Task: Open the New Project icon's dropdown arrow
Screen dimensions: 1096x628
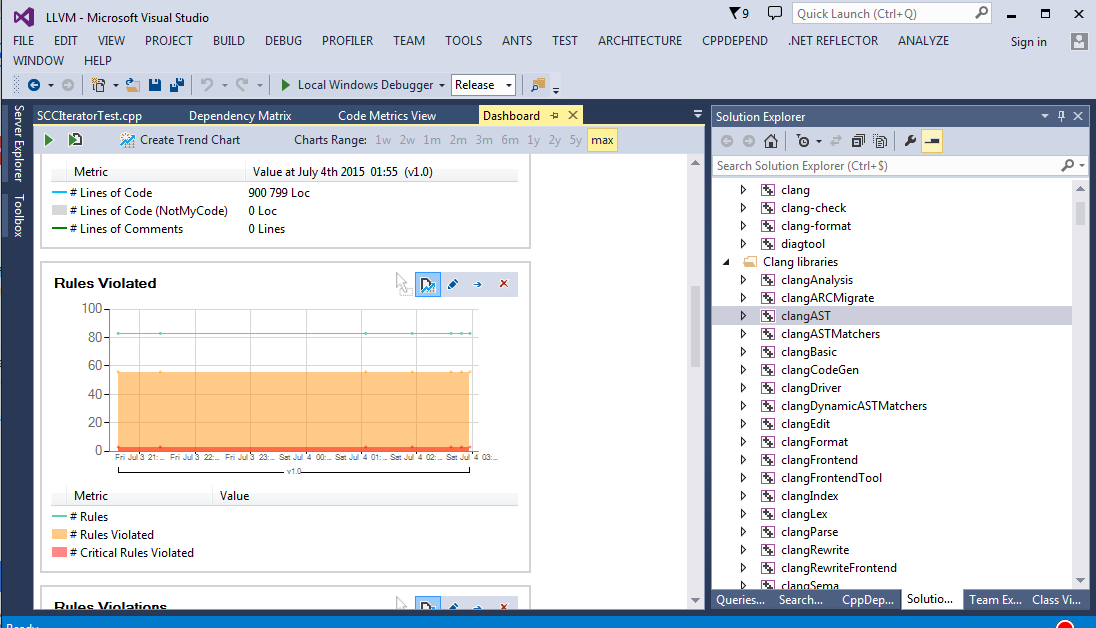Action: pos(115,85)
